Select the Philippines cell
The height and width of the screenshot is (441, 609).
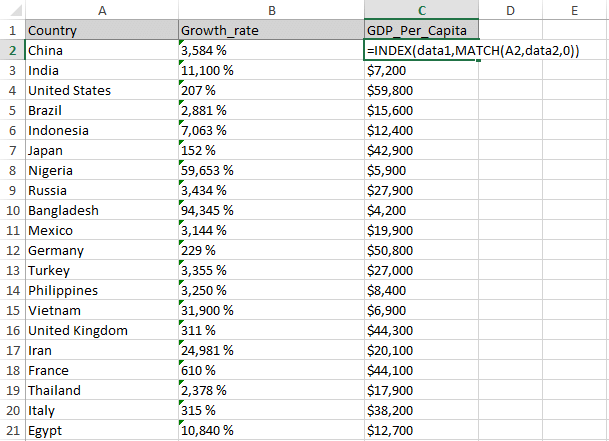(102, 290)
